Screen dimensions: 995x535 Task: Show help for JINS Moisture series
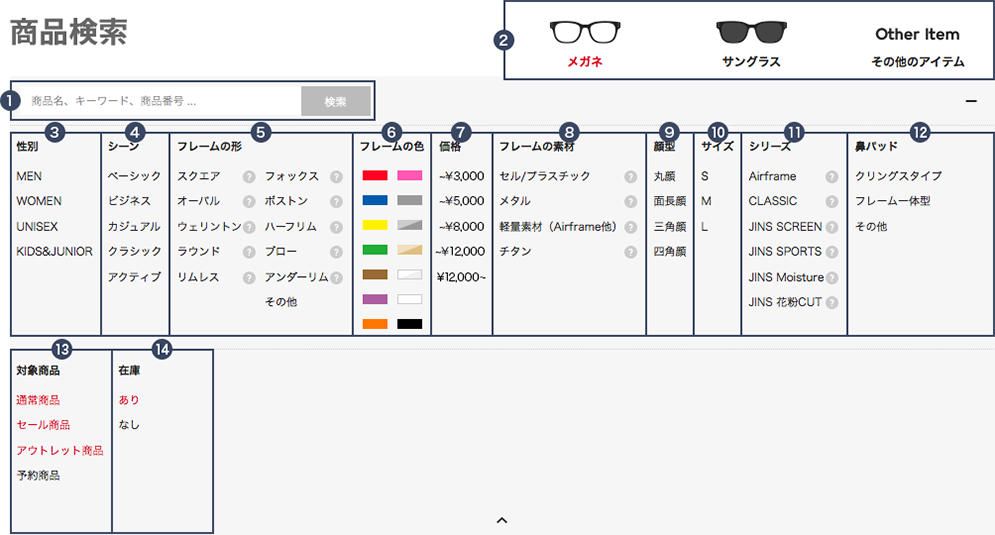832,277
